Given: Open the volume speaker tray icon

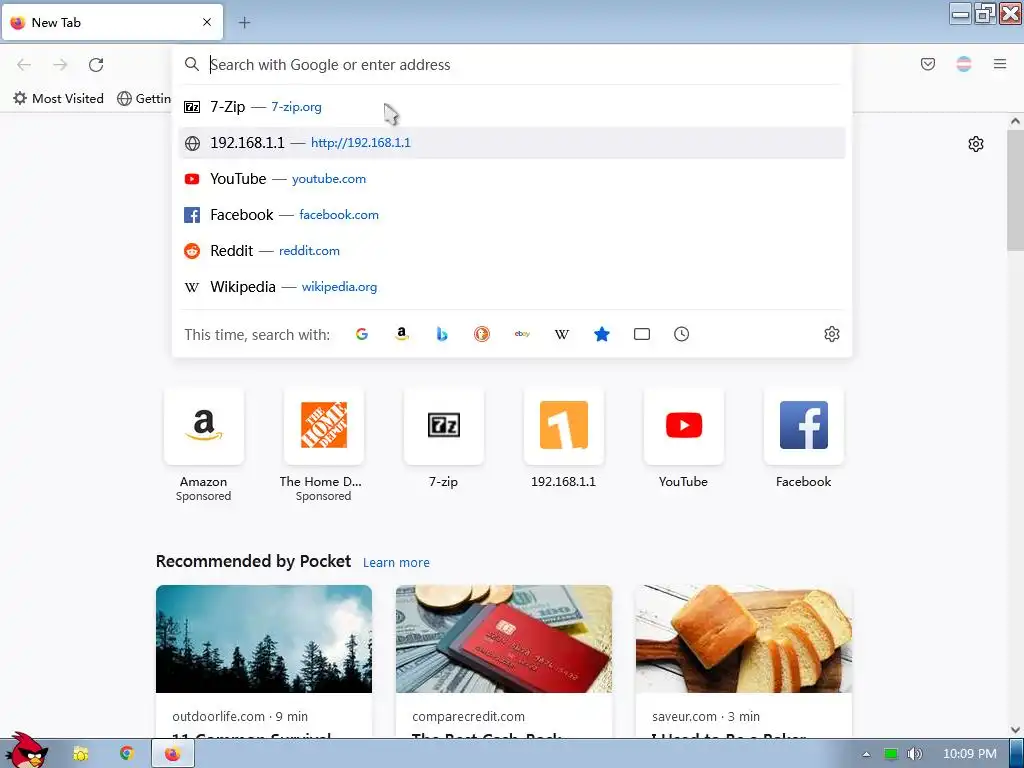Looking at the screenshot, I should [914, 754].
